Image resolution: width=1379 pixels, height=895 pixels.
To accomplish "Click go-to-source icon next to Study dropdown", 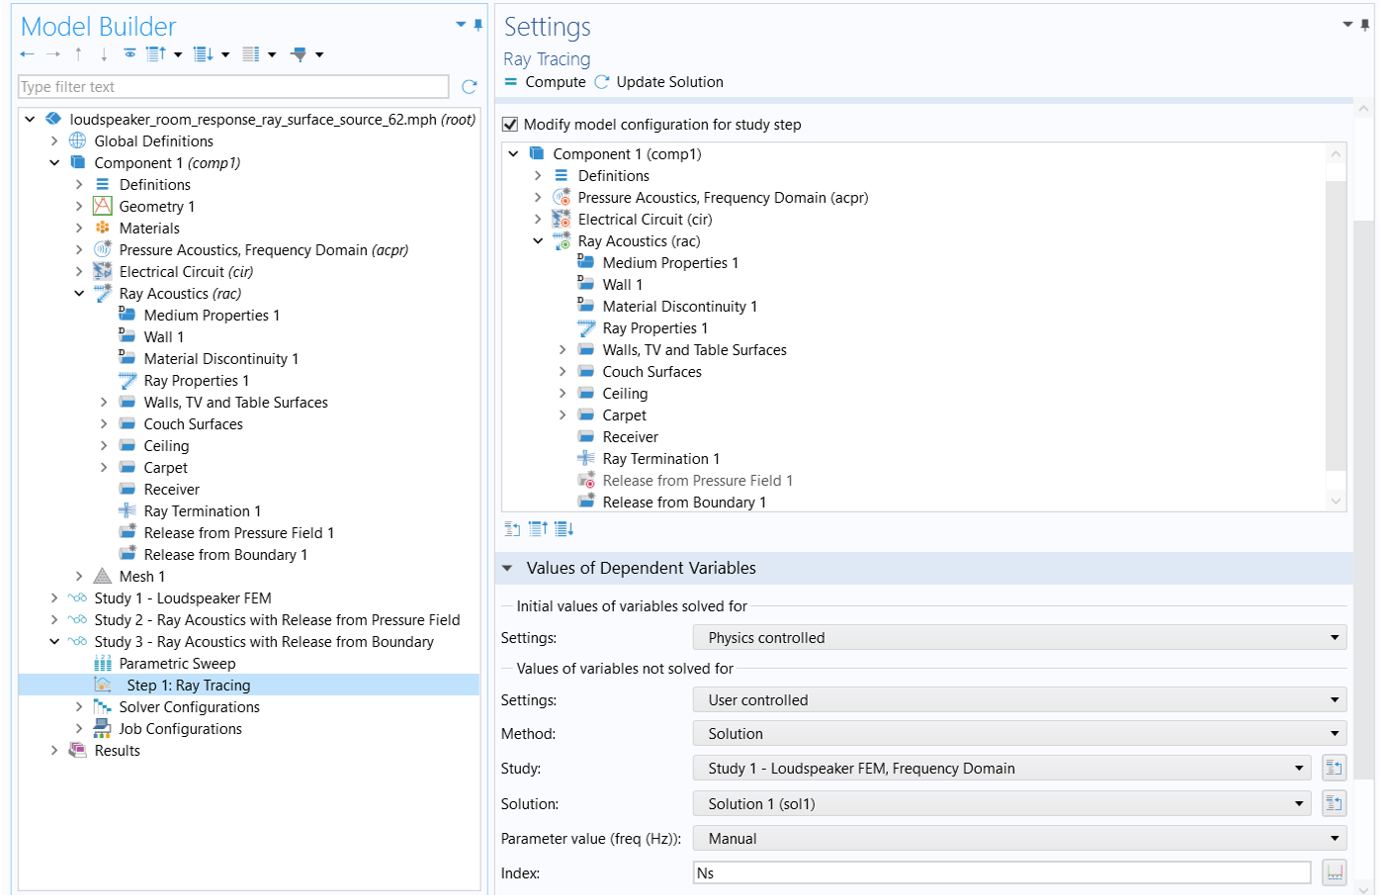I will click(1334, 768).
